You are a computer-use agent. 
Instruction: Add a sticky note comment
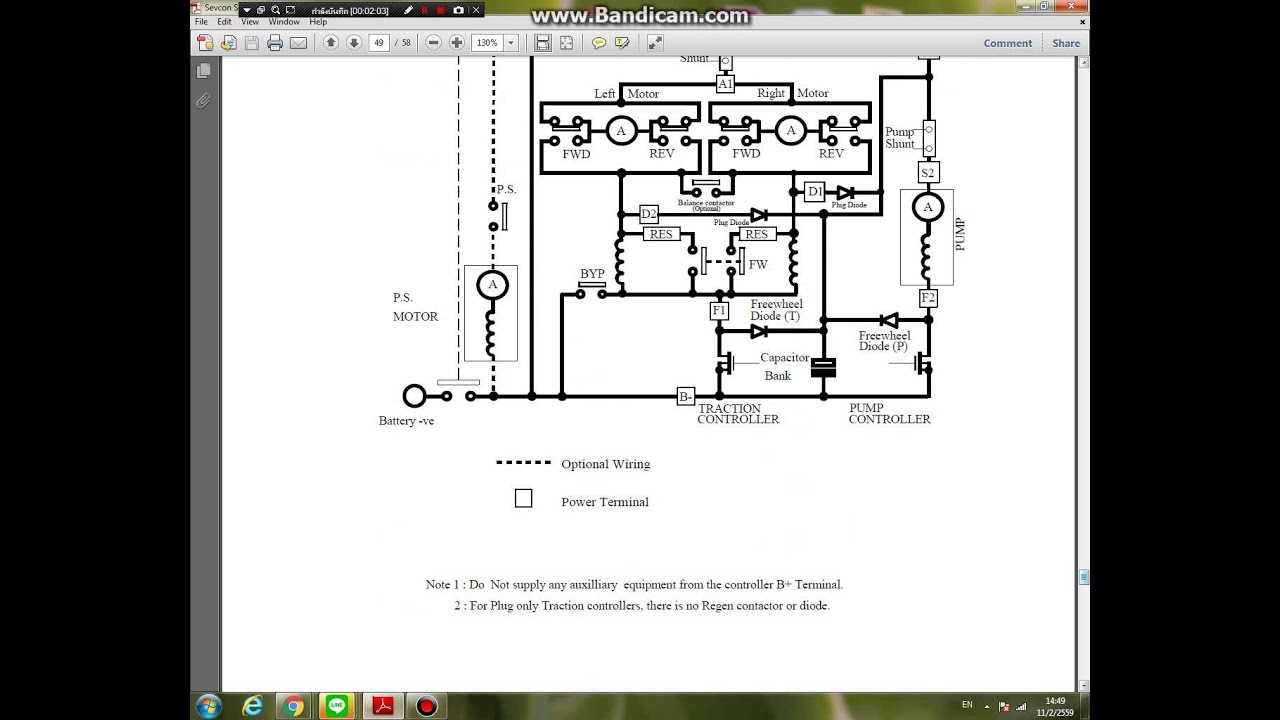[599, 43]
